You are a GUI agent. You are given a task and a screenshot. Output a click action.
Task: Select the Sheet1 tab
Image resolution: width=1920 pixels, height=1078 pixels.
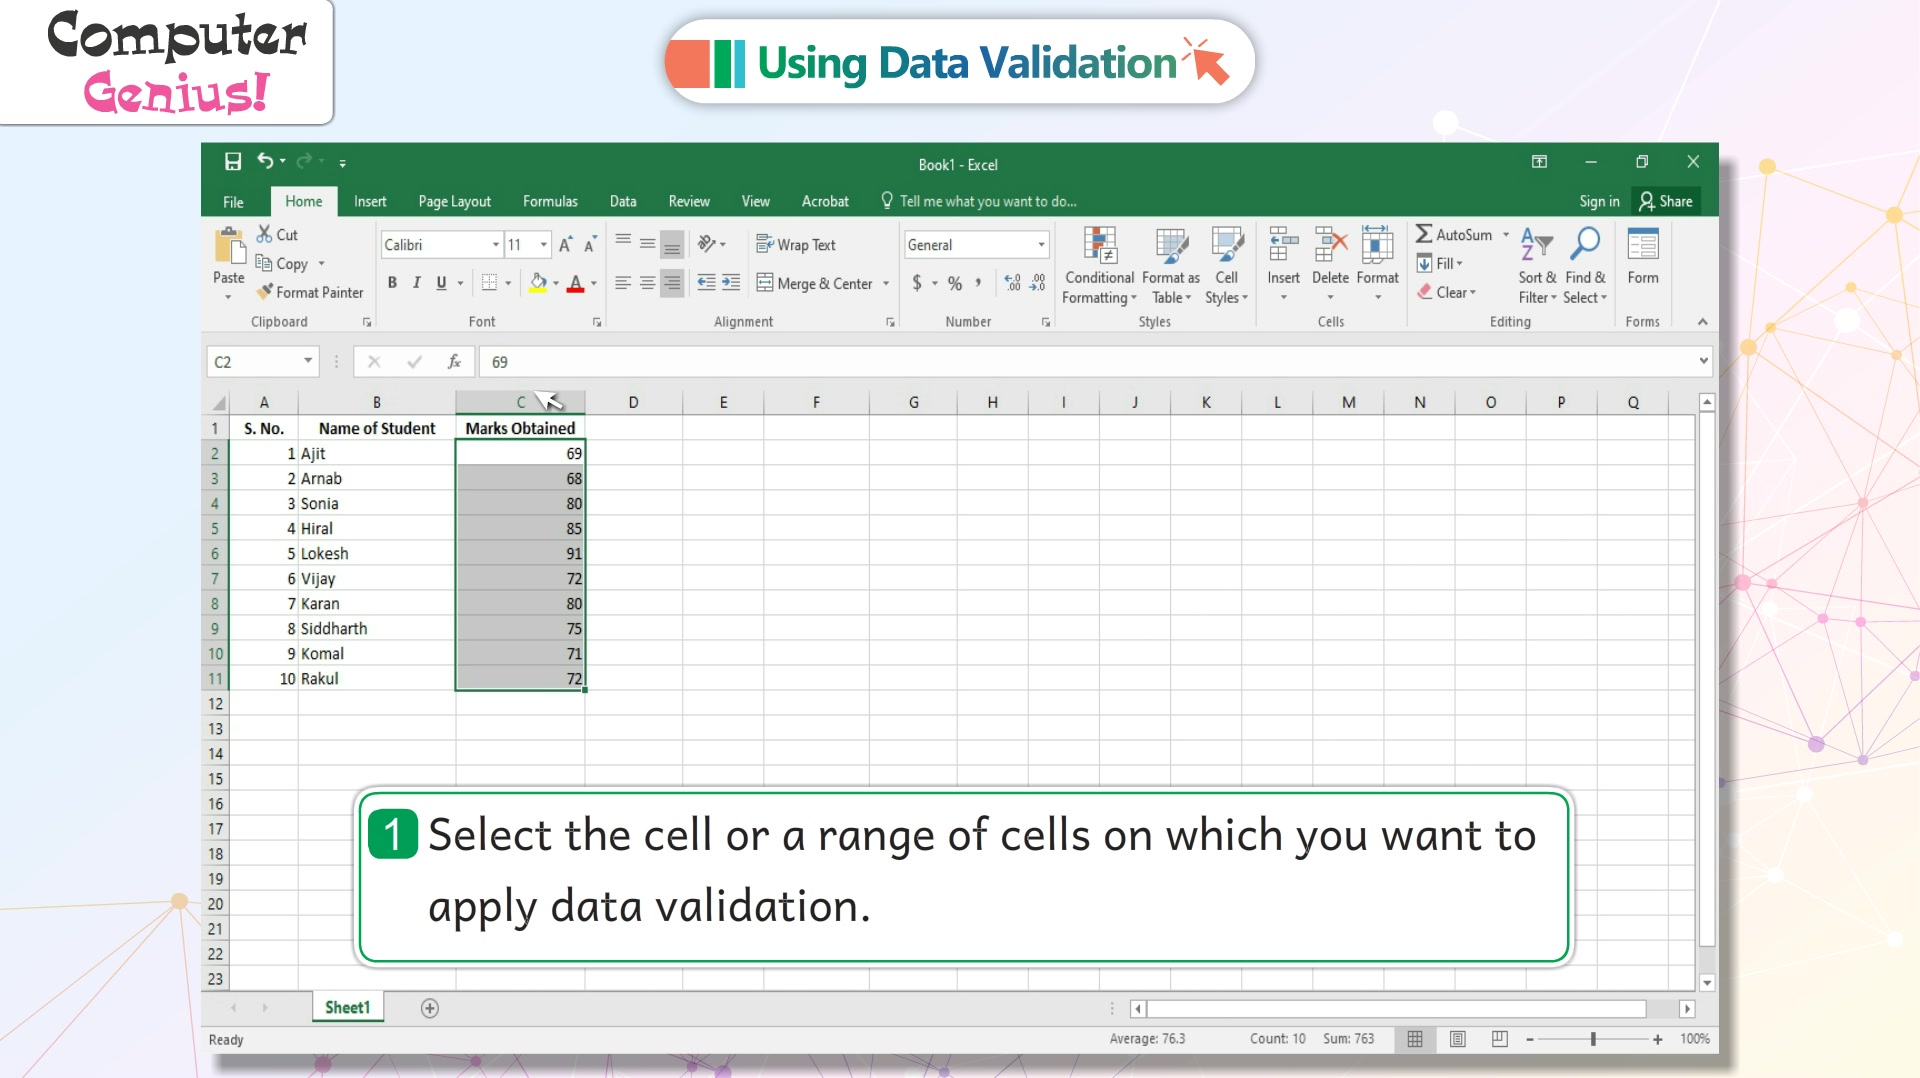point(347,1007)
